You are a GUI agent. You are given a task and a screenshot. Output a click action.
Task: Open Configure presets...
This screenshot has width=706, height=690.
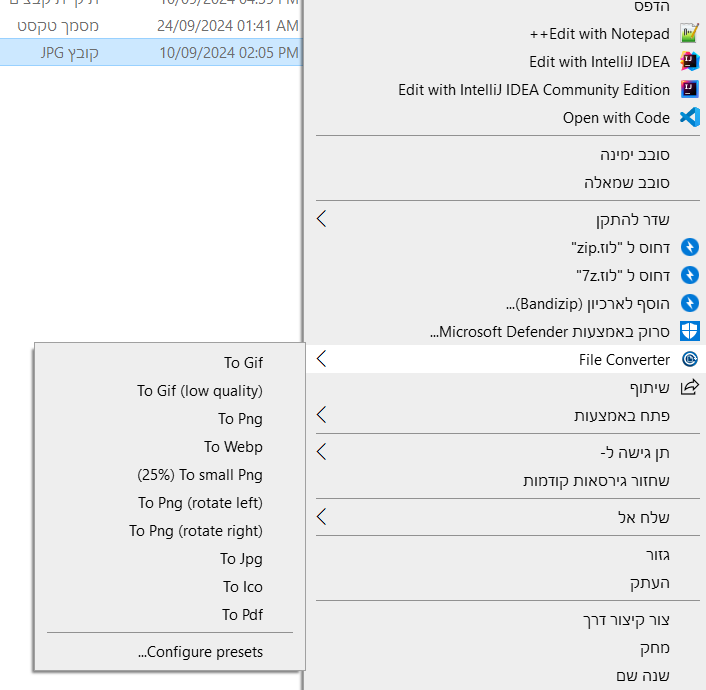pos(200,652)
